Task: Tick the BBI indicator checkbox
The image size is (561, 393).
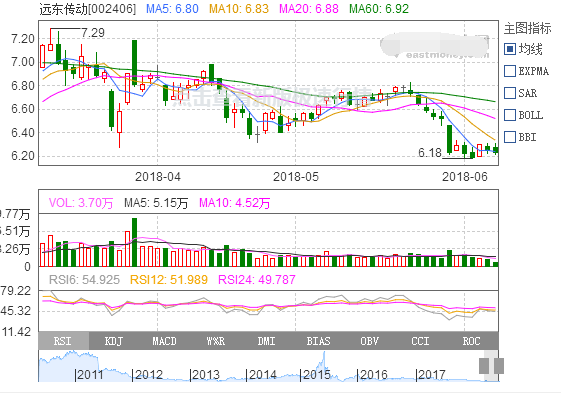Action: (509, 137)
